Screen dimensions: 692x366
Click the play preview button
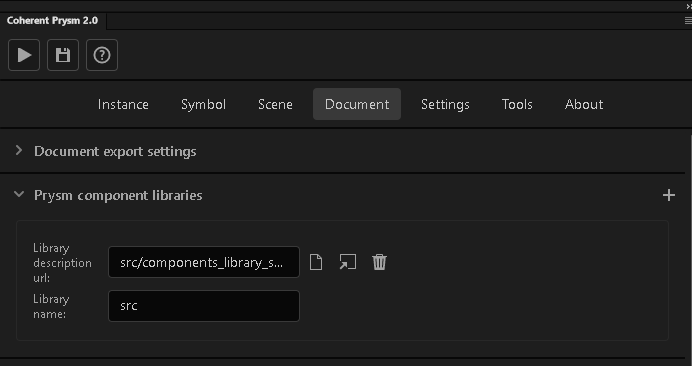coord(24,55)
